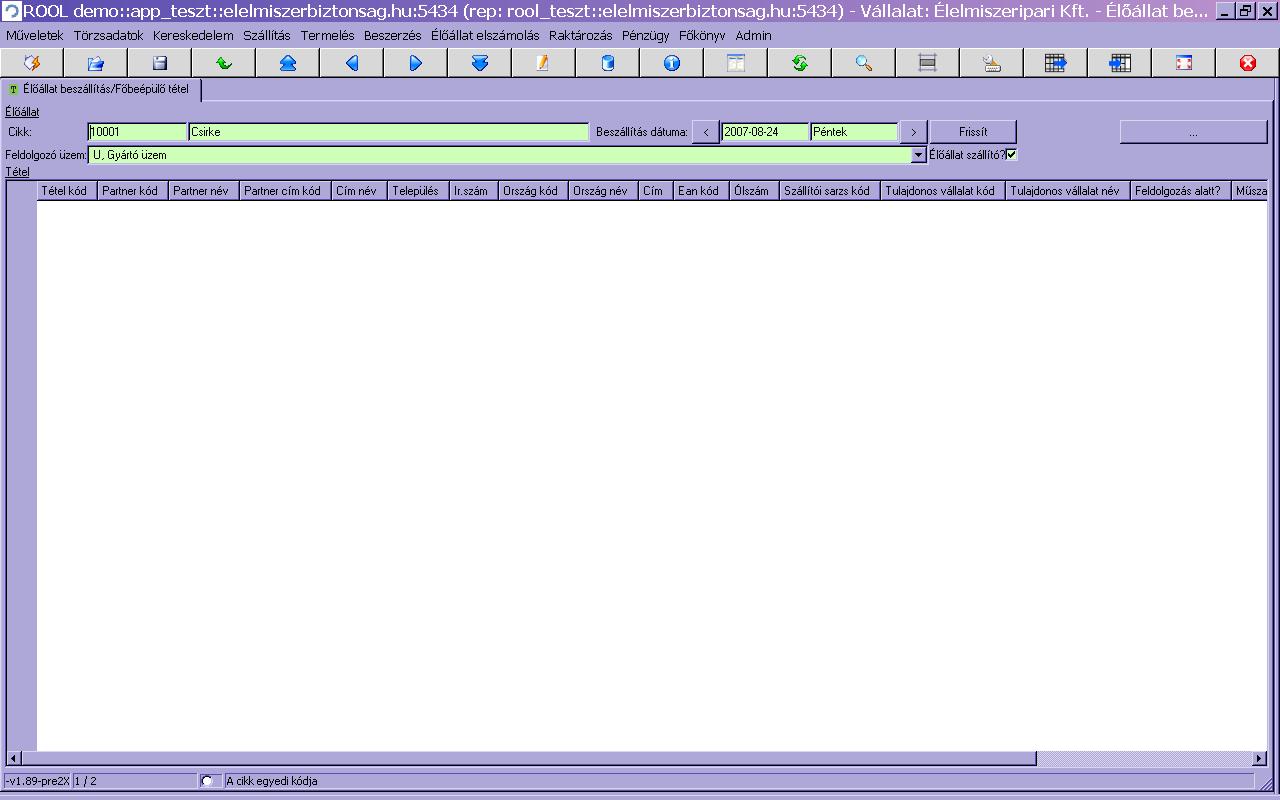Toggle the Élőállat szállító checkbox
1280x800 pixels.
pos(1011,154)
